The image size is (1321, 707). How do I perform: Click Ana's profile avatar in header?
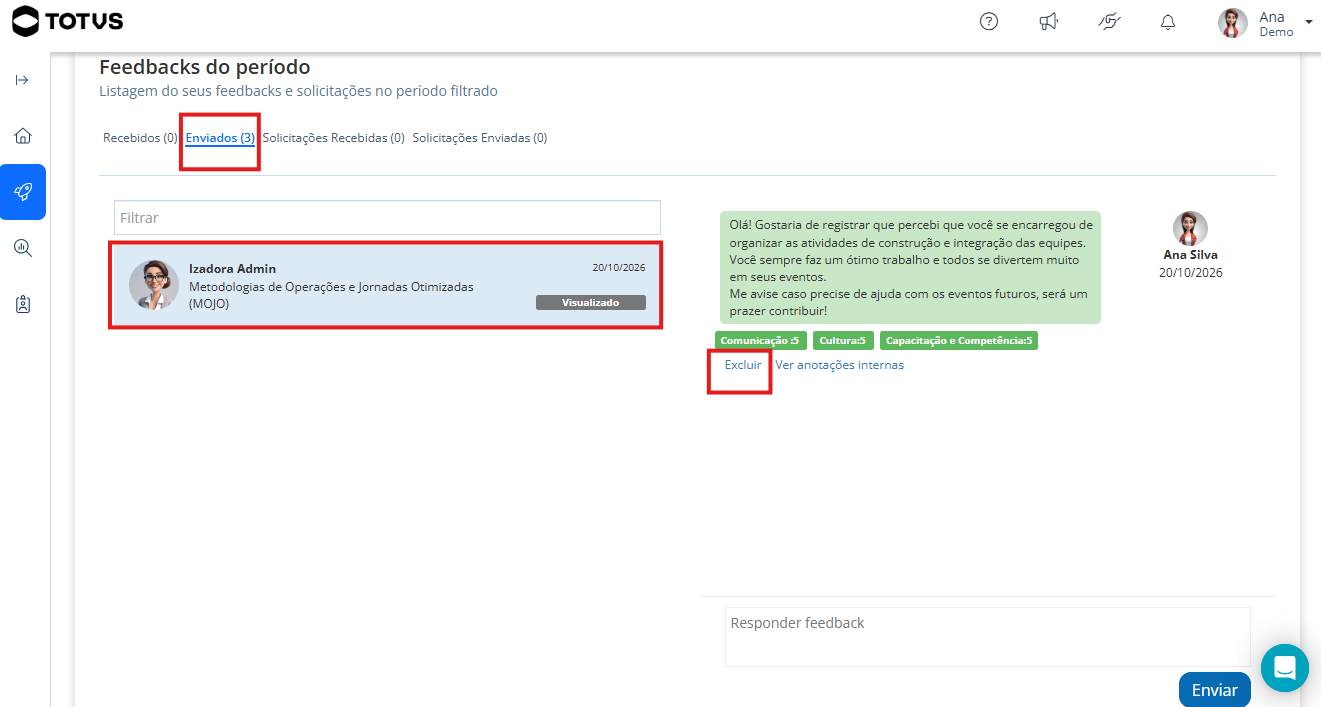point(1233,23)
